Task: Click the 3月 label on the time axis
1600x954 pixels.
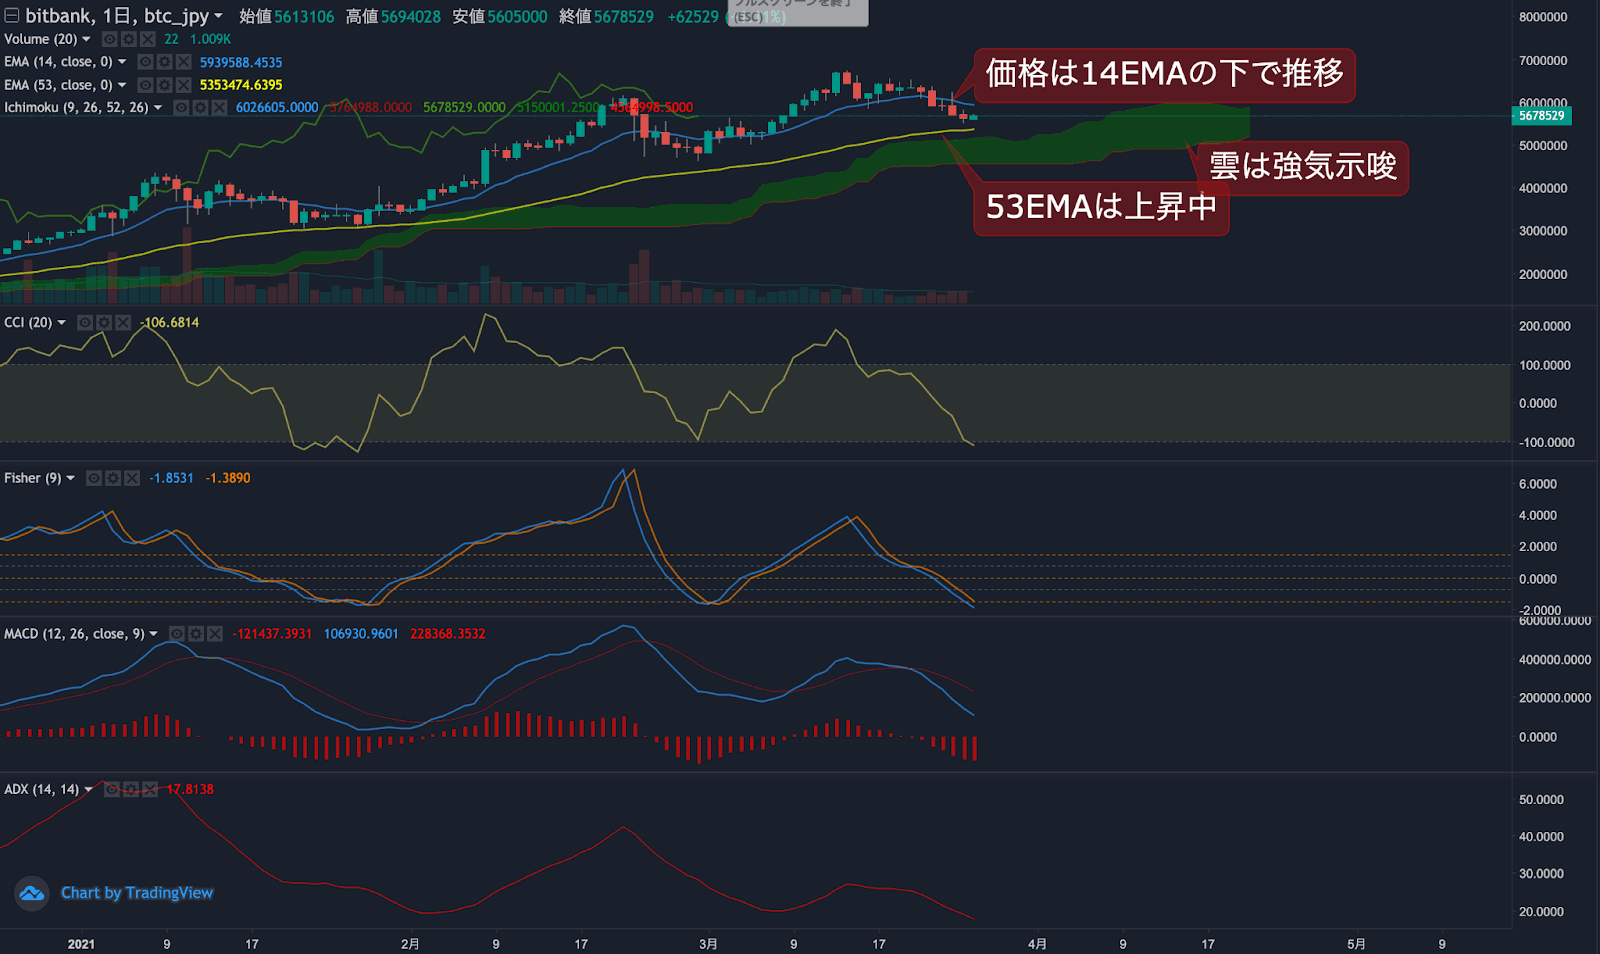Action: (x=708, y=943)
